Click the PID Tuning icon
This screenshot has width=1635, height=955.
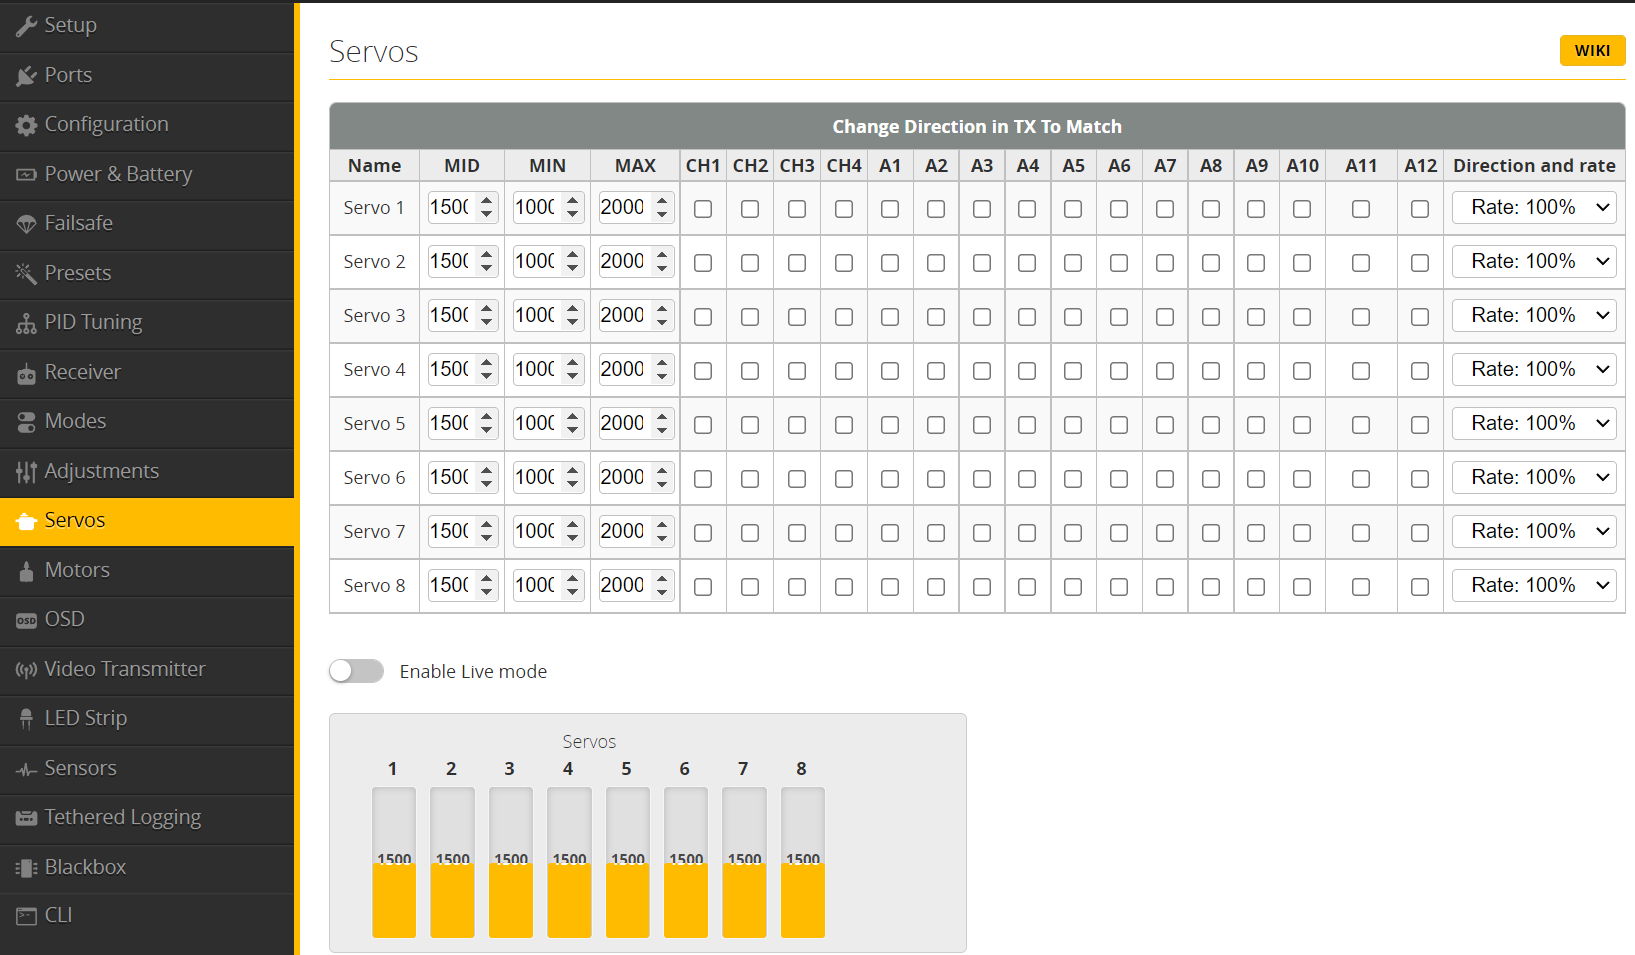point(26,323)
